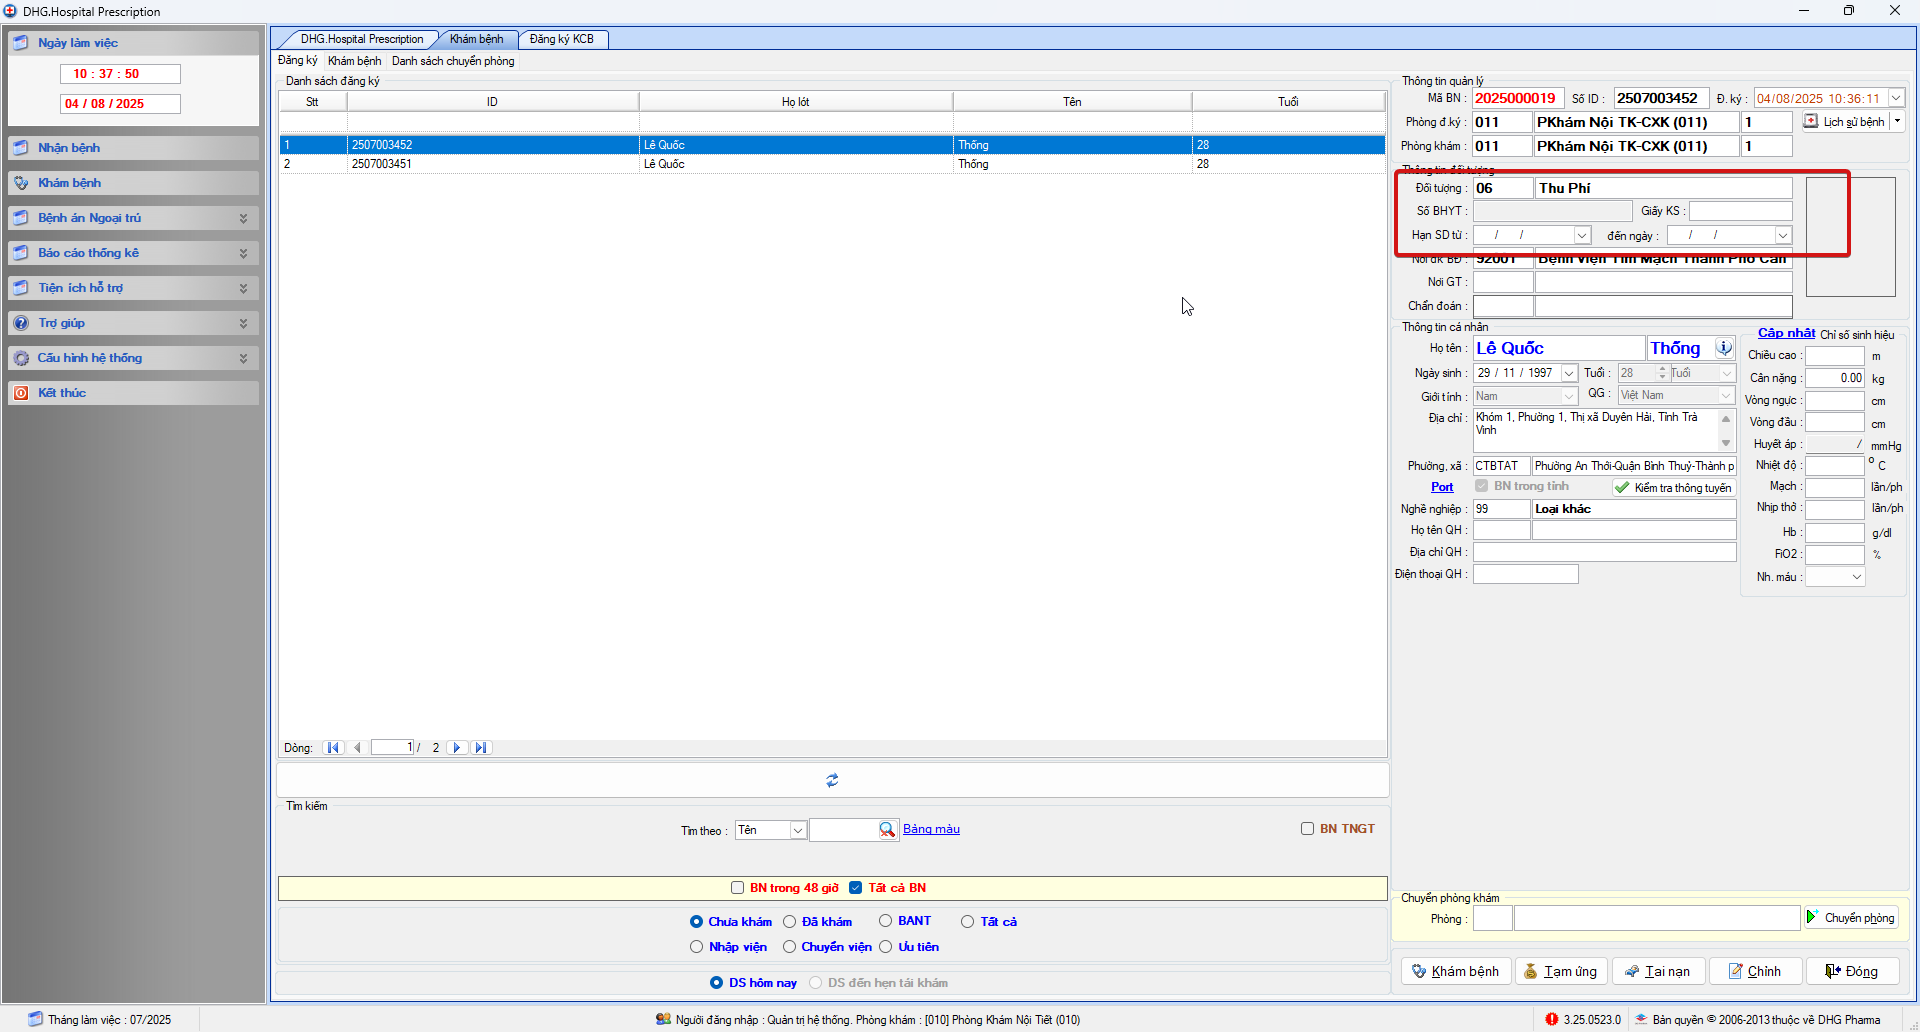This screenshot has width=1920, height=1032.
Task: Click the patient info icon beside Thống
Action: (1724, 348)
